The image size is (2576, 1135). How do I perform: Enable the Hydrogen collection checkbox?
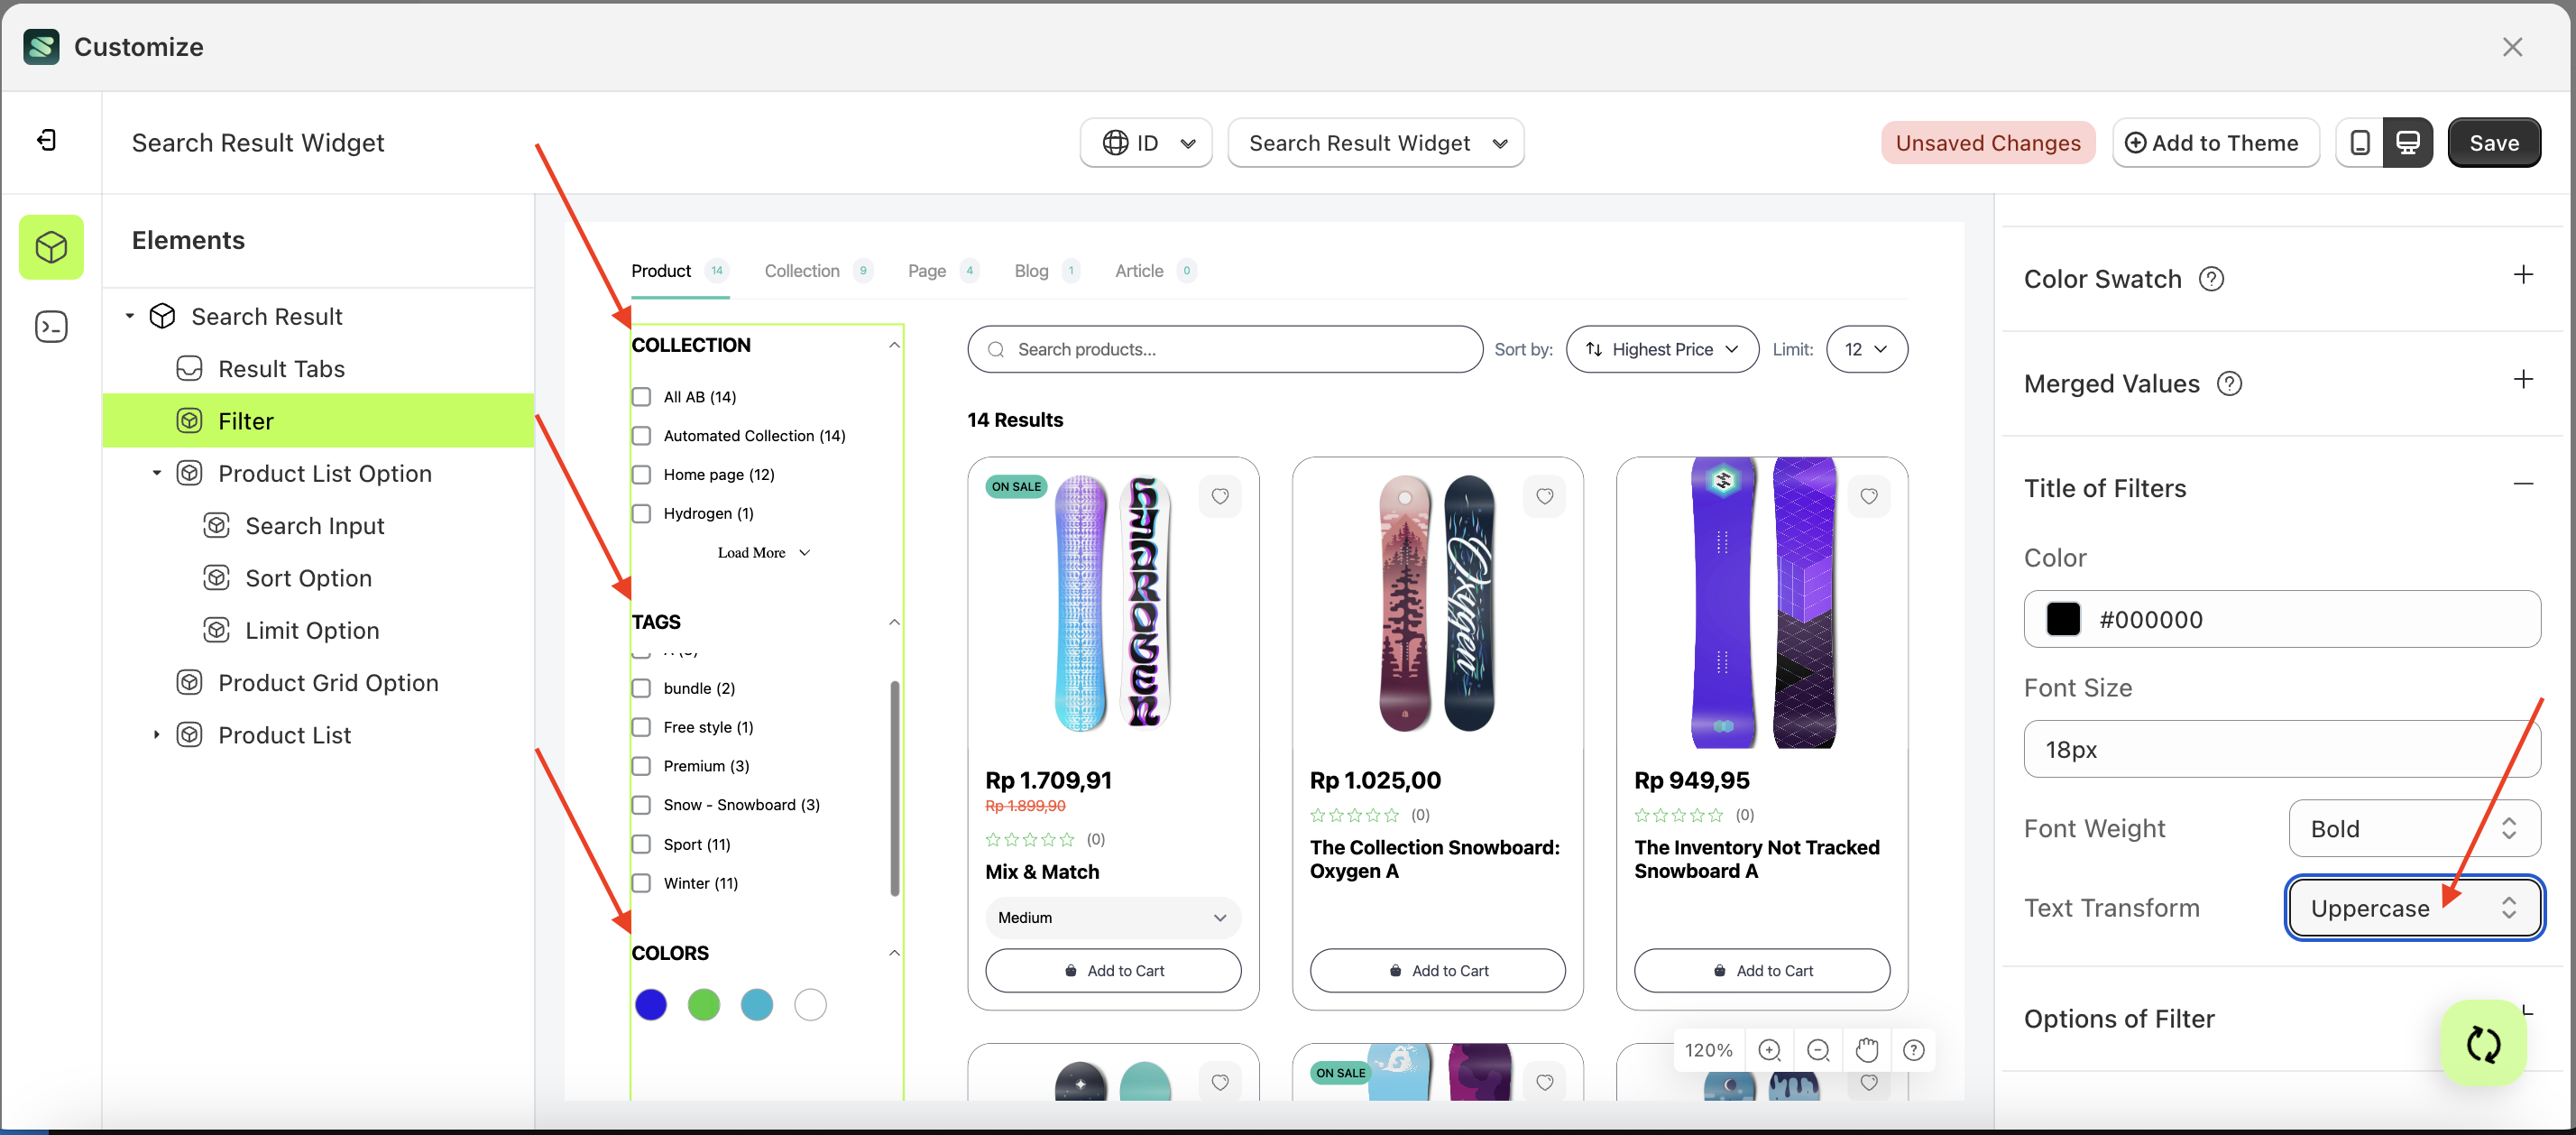click(641, 513)
